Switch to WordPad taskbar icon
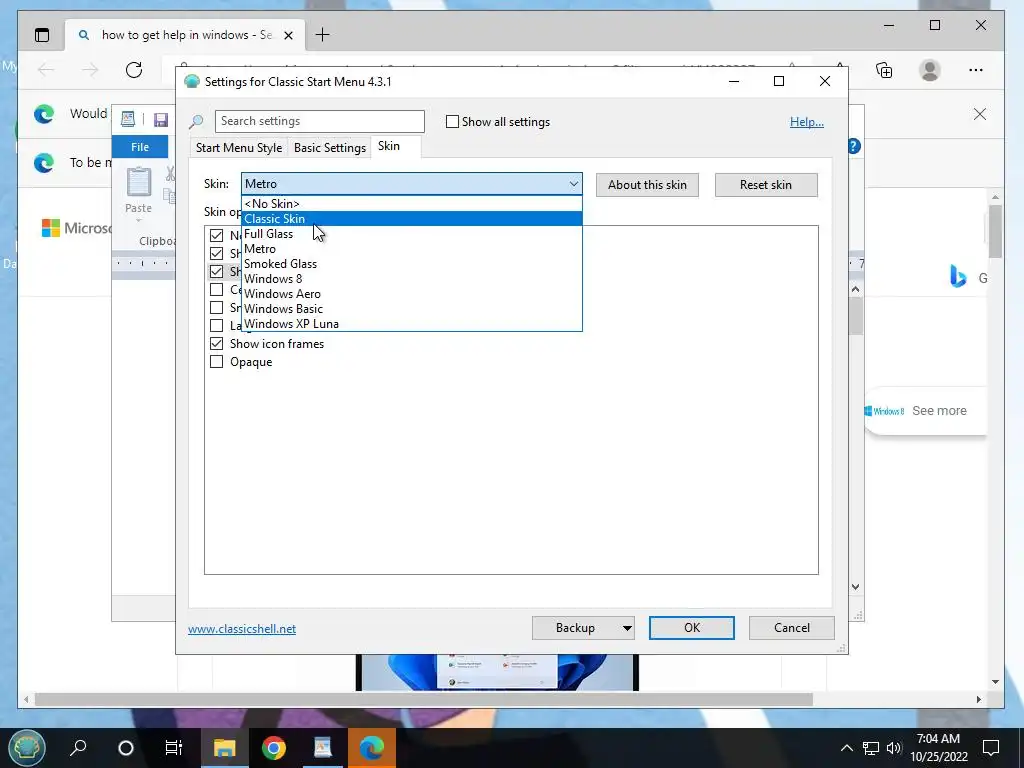 [x=323, y=748]
